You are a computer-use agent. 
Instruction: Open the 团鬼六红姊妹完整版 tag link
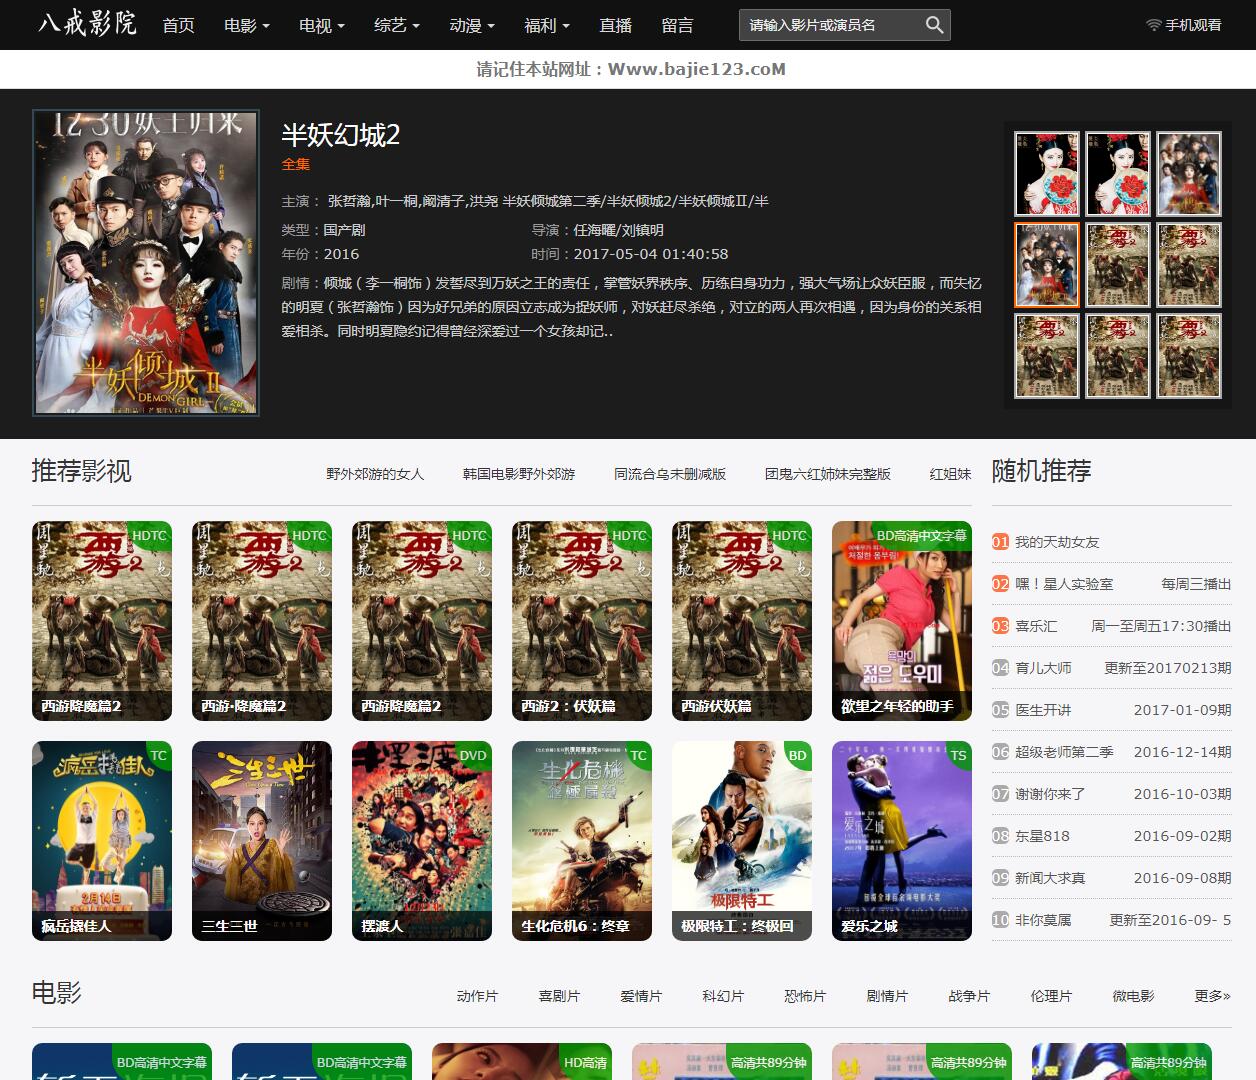point(828,474)
